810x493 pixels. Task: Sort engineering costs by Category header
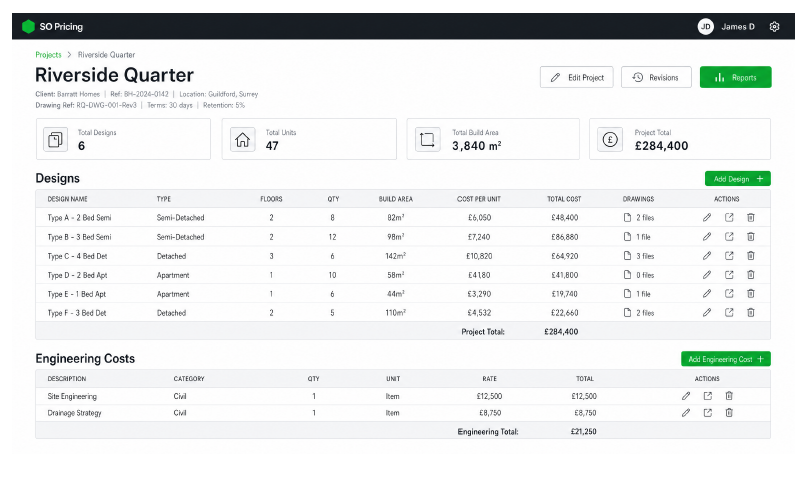coord(189,379)
